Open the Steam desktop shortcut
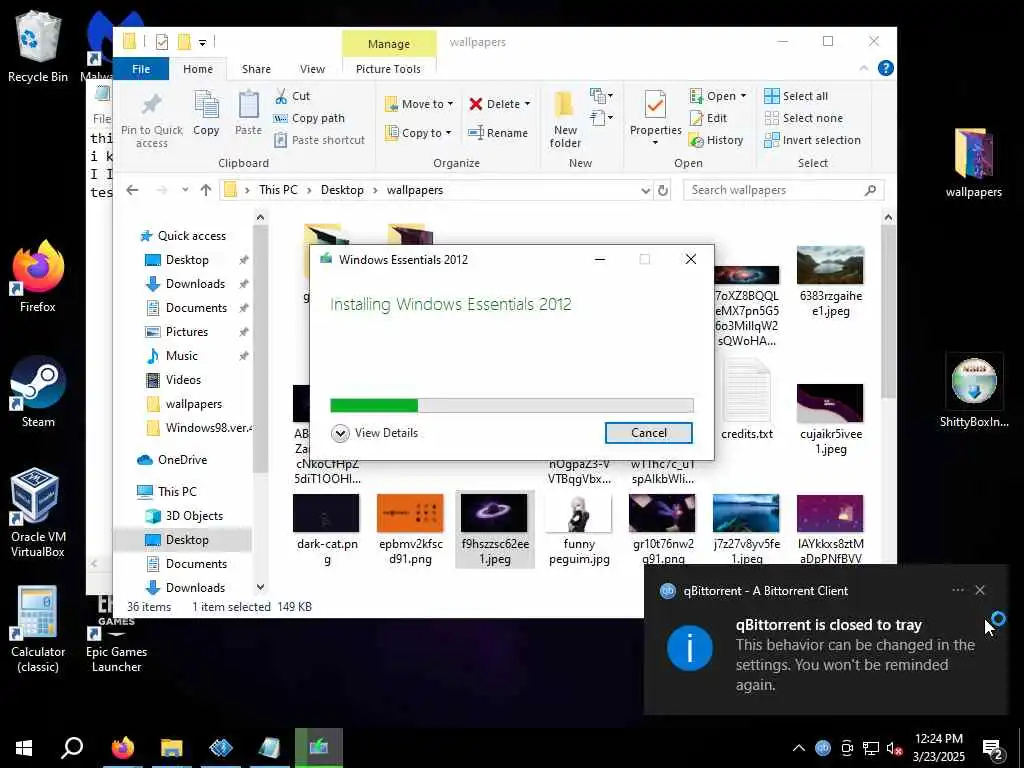The width and height of the screenshot is (1024, 768). pyautogui.click(x=37, y=392)
